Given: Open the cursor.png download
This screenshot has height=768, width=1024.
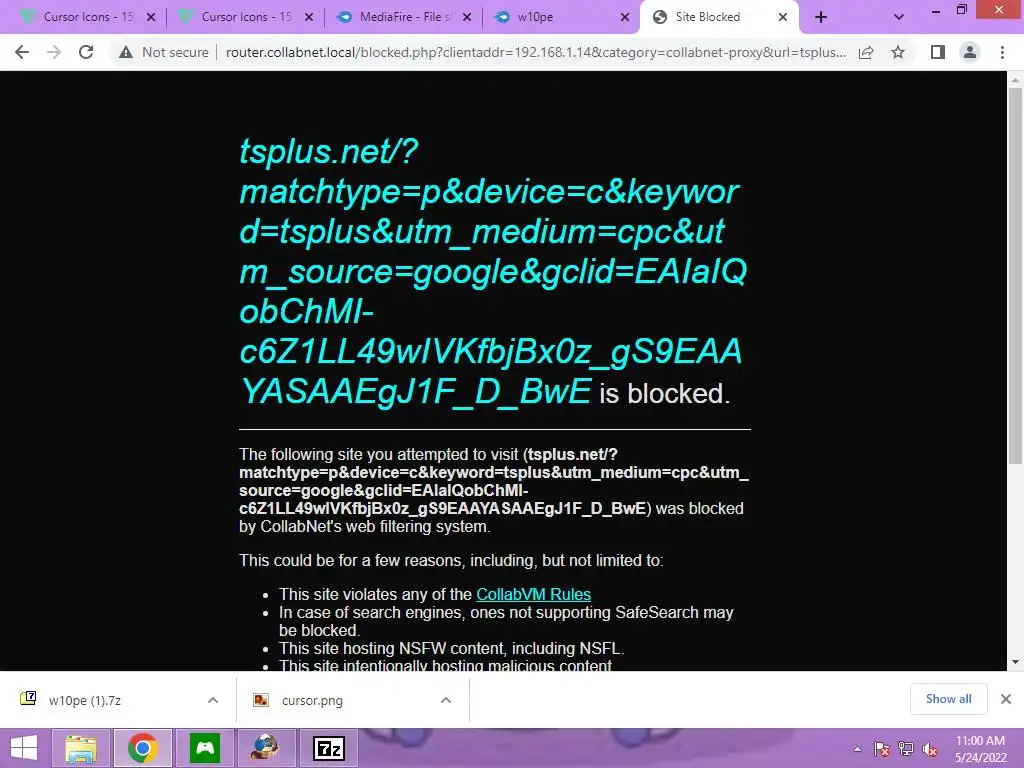Looking at the screenshot, I should coord(312,700).
